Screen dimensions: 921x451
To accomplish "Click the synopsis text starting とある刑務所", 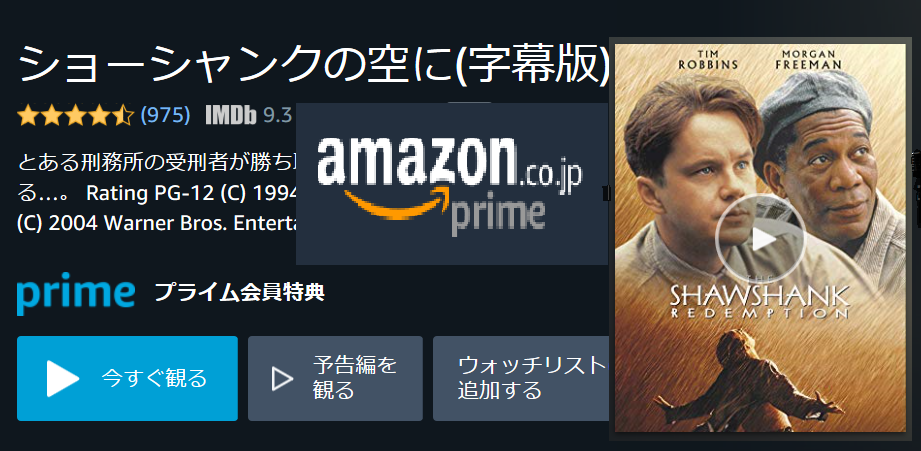I will click(x=157, y=191).
